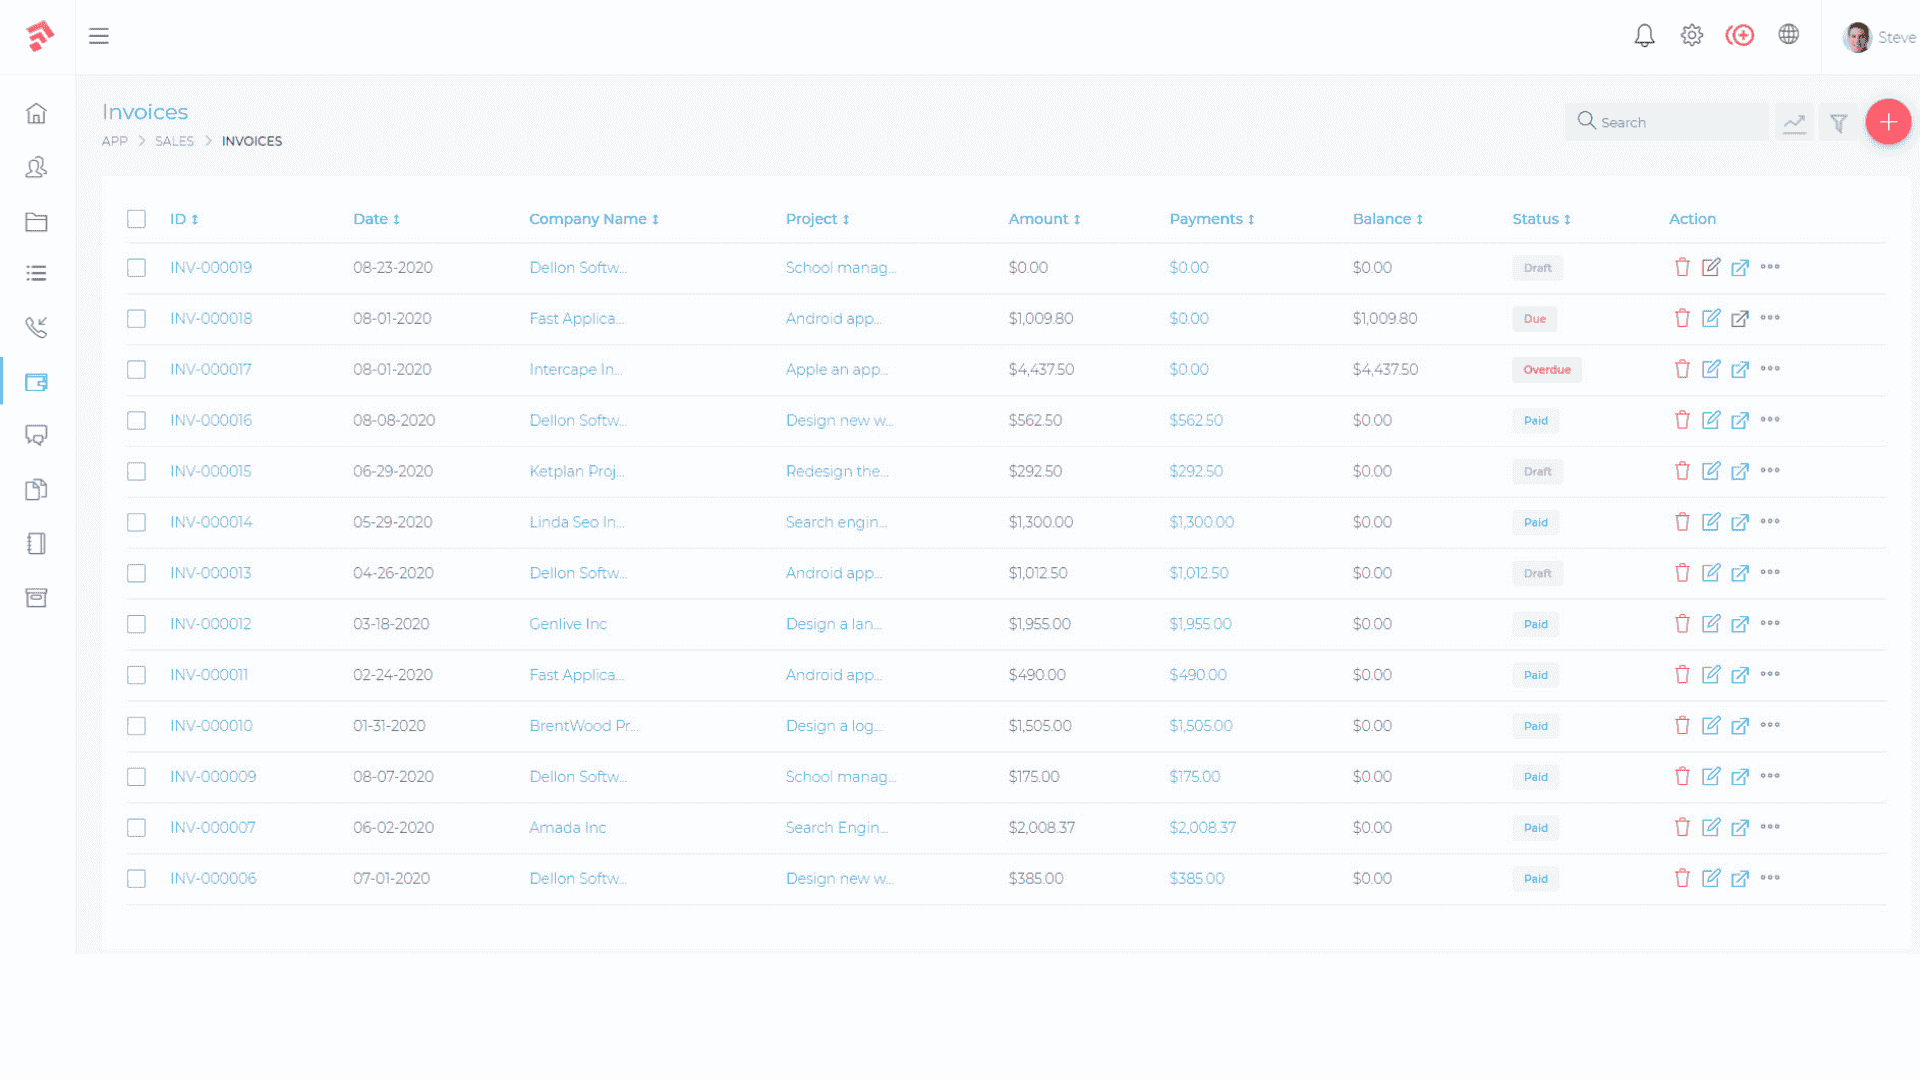Click in the Search field

pyautogui.click(x=1667, y=122)
